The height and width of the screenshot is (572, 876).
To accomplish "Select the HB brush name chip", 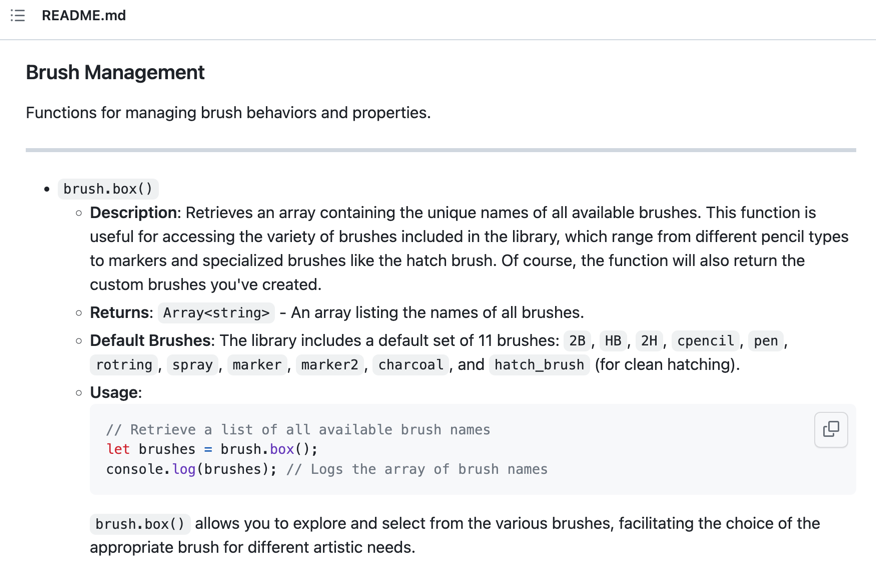I will tap(613, 341).
